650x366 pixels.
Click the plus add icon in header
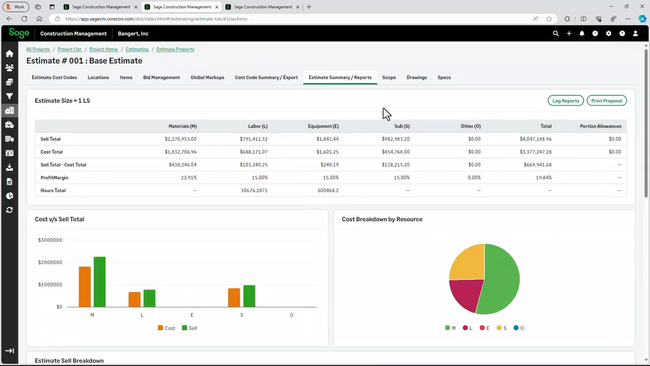(x=569, y=34)
